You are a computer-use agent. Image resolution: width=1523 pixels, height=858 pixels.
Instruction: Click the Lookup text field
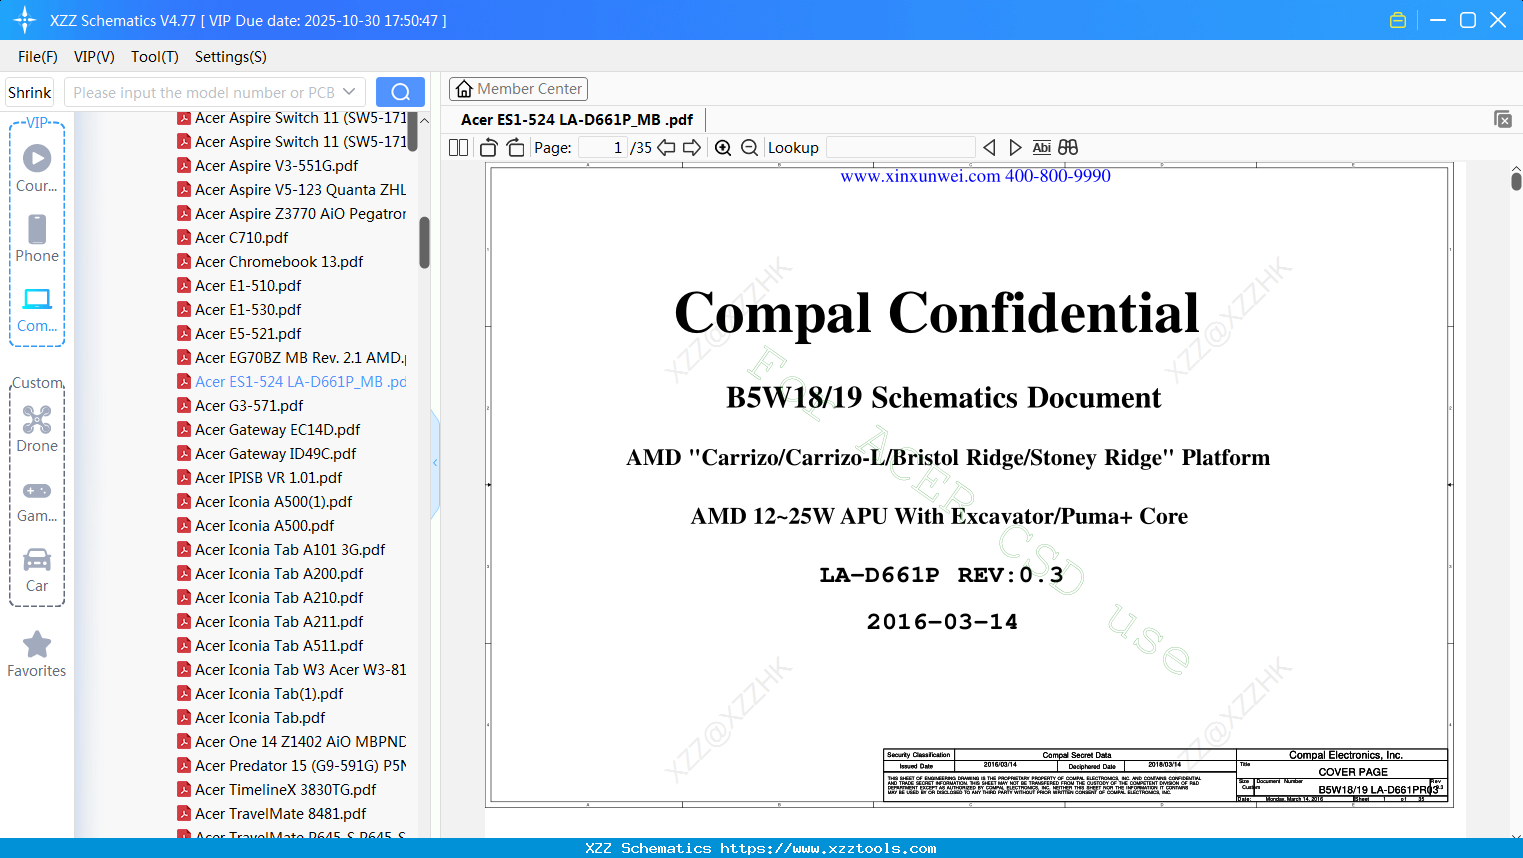(x=901, y=148)
